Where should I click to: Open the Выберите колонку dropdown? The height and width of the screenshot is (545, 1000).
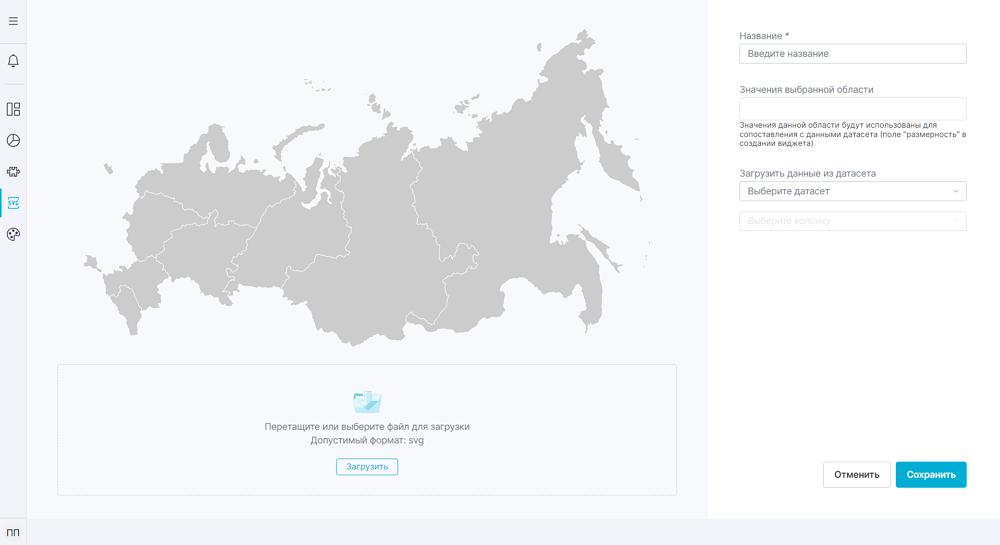[x=852, y=221]
